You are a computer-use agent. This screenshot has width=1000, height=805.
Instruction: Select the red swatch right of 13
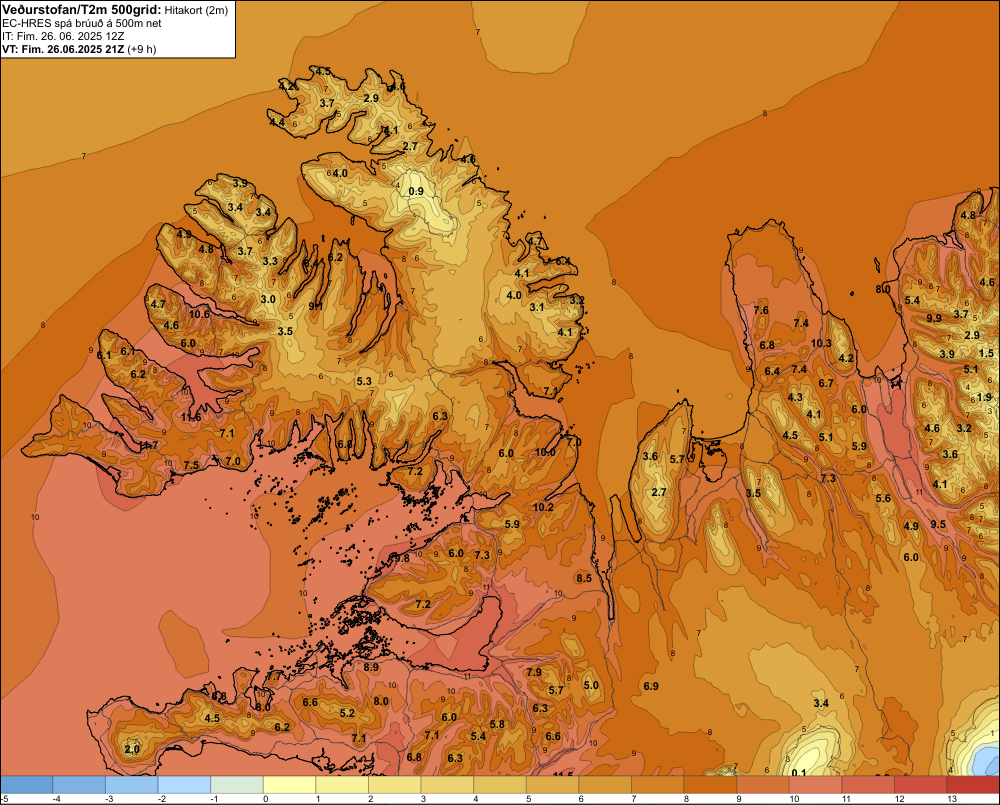point(973,784)
